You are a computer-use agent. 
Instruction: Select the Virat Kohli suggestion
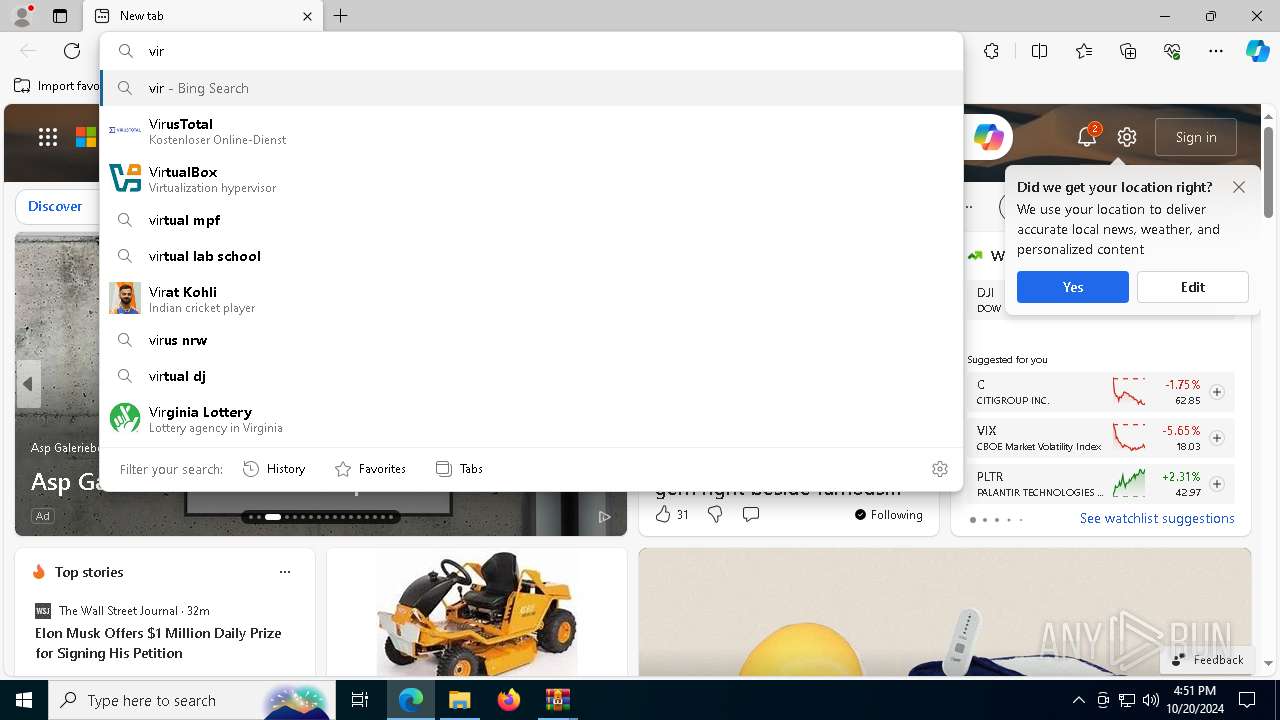(531, 299)
